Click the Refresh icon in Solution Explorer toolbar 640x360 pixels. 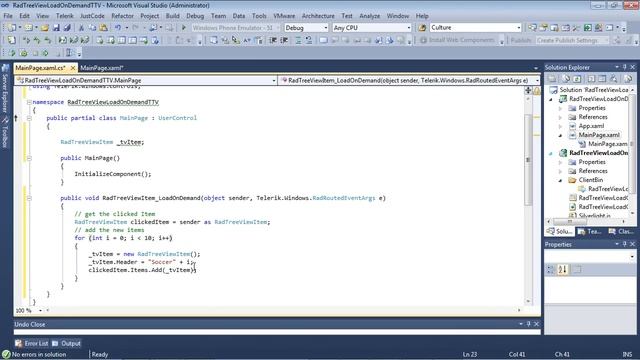click(577, 79)
